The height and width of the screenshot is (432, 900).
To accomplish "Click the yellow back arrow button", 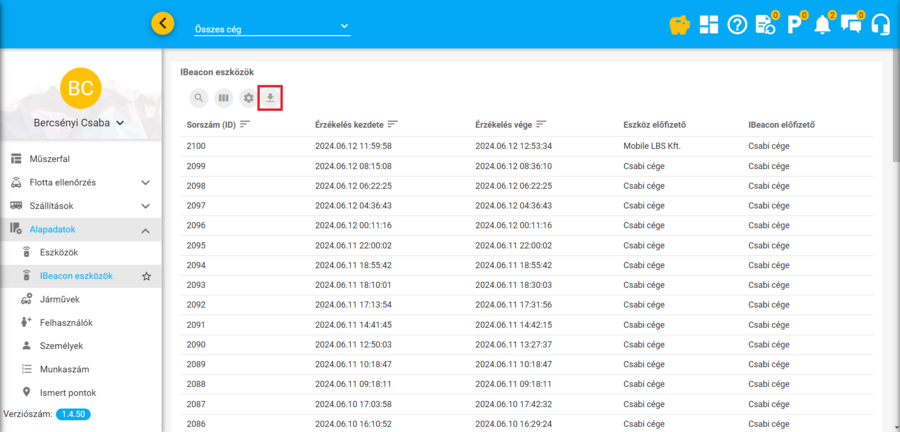I will 162,24.
